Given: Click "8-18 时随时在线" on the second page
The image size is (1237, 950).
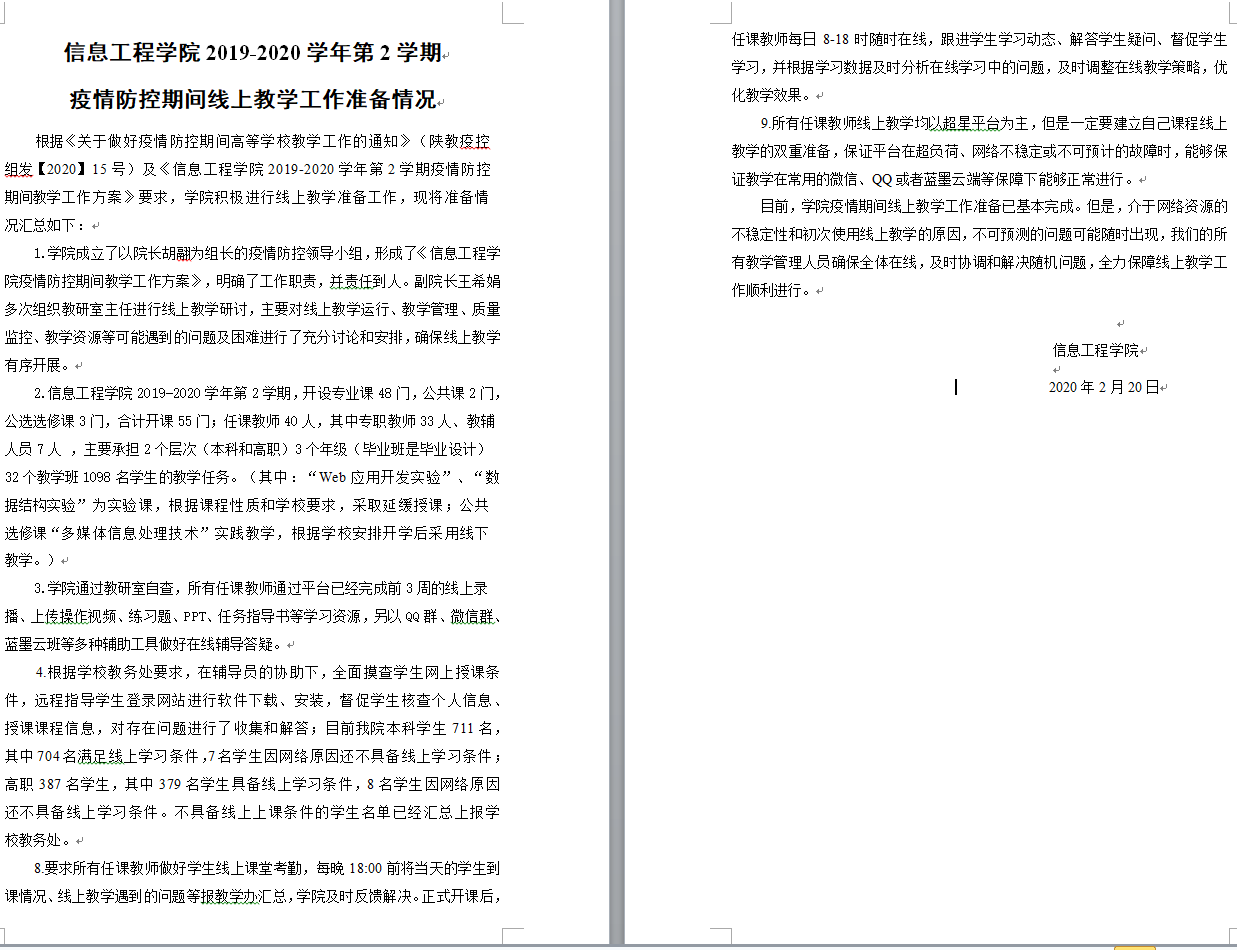Looking at the screenshot, I should coord(874,40).
